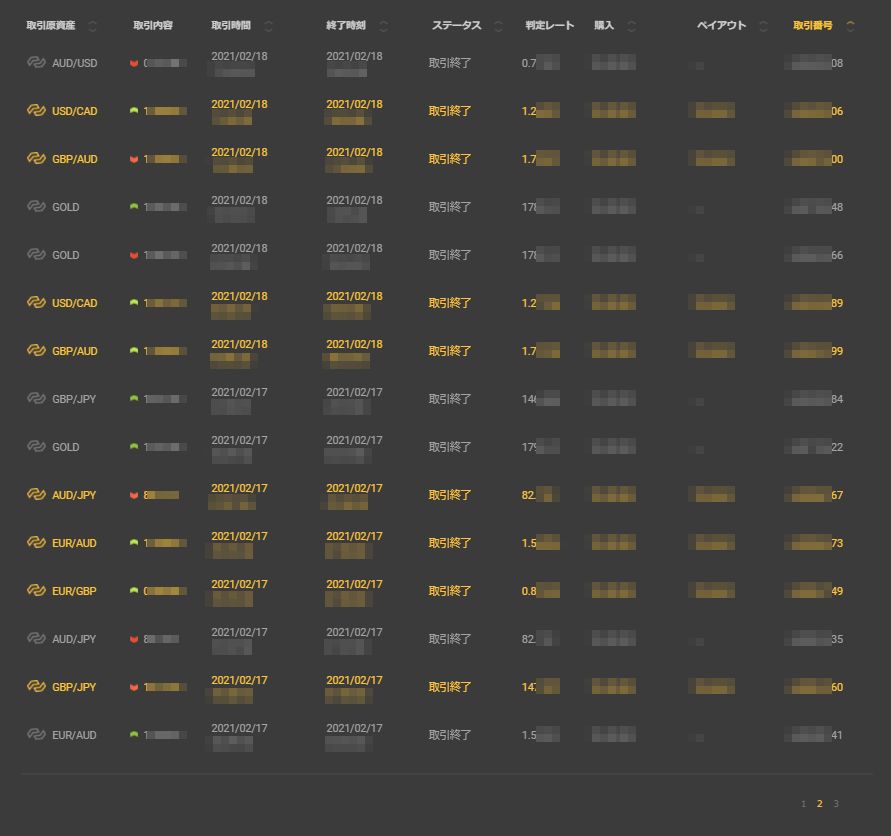Select the current page 2 indicator
Screen dimensions: 891x836
[x=819, y=803]
